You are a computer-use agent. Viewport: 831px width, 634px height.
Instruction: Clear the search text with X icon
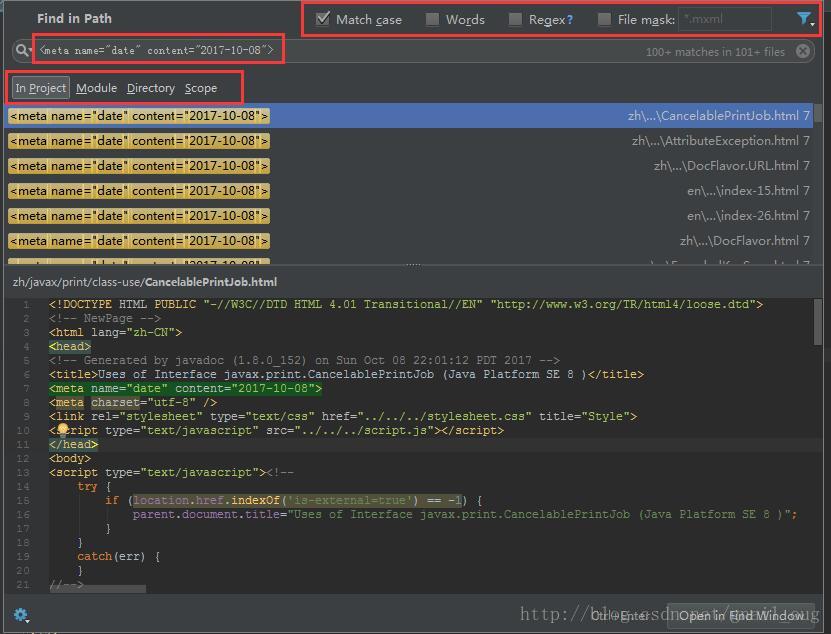(802, 51)
